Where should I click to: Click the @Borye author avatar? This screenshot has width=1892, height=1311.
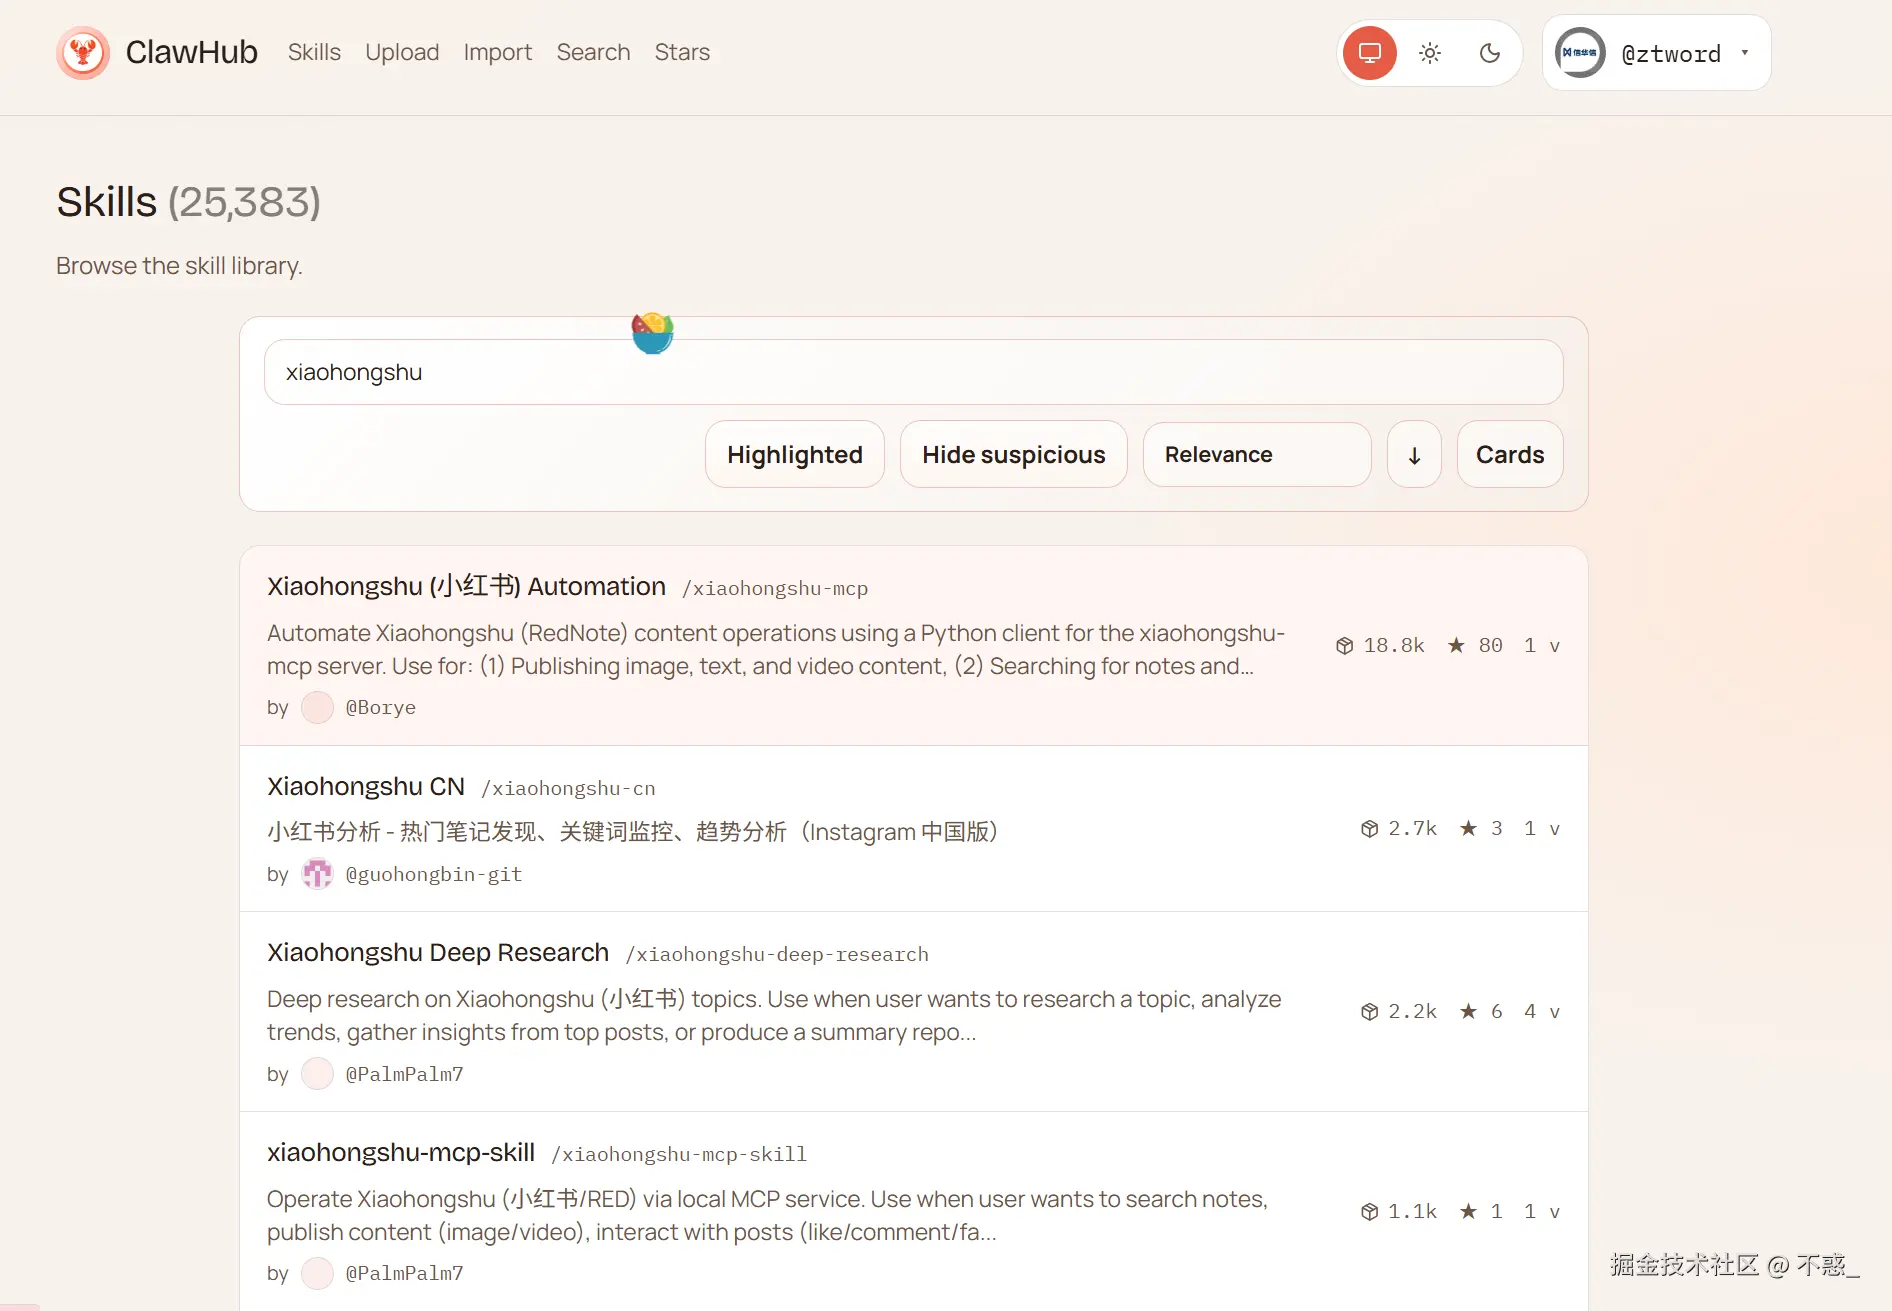click(x=317, y=707)
